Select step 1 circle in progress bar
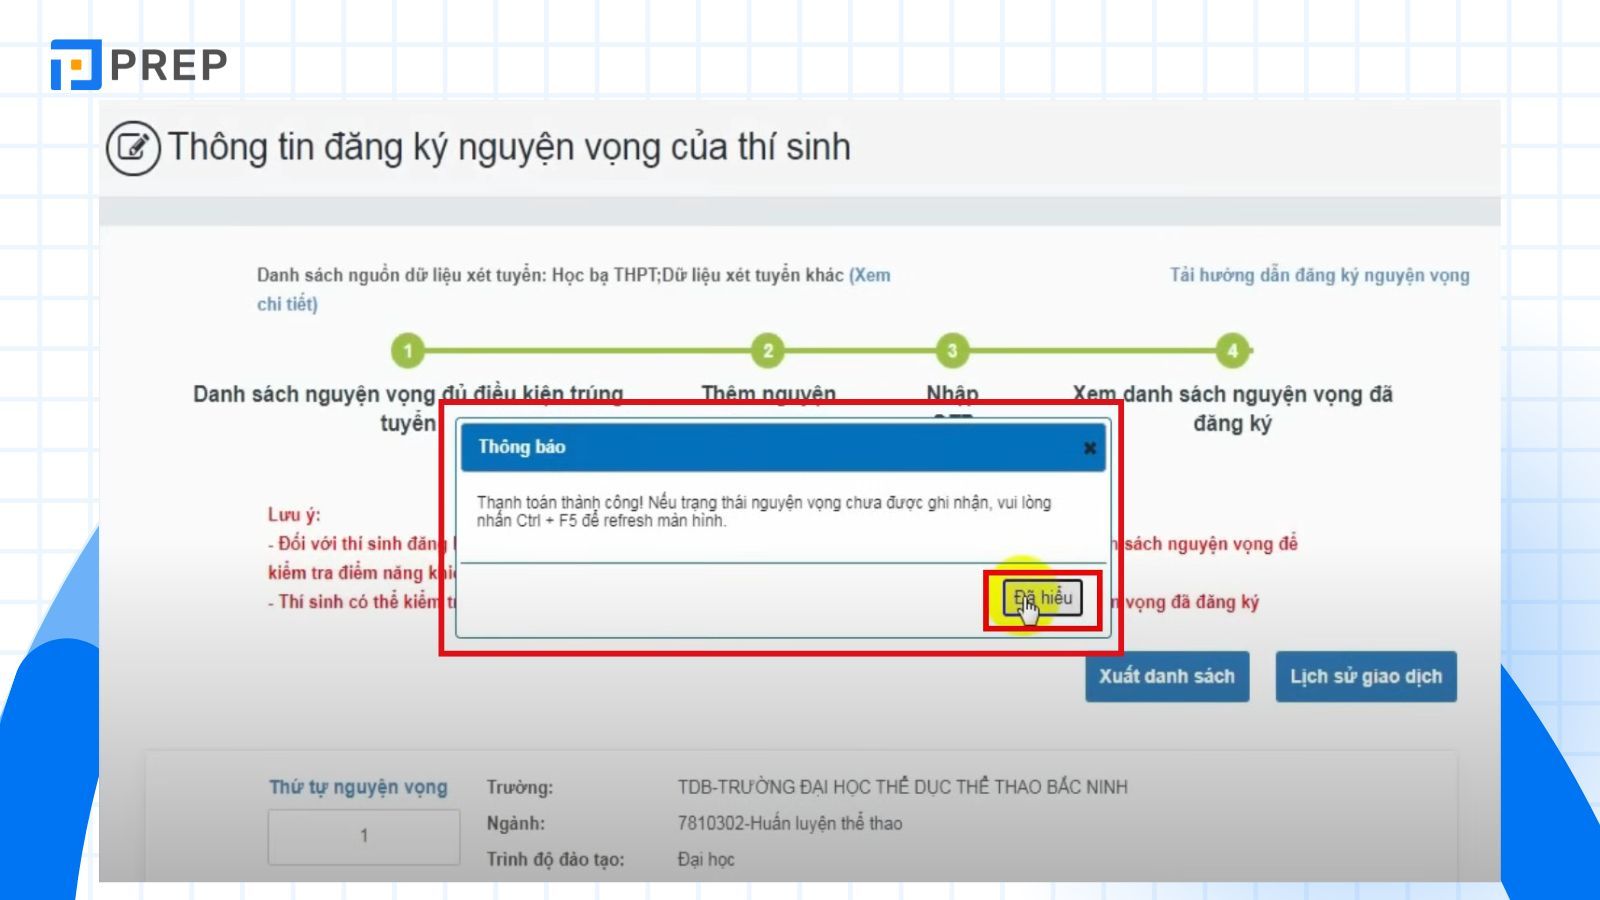Screen dimensions: 1600x900 (408, 351)
